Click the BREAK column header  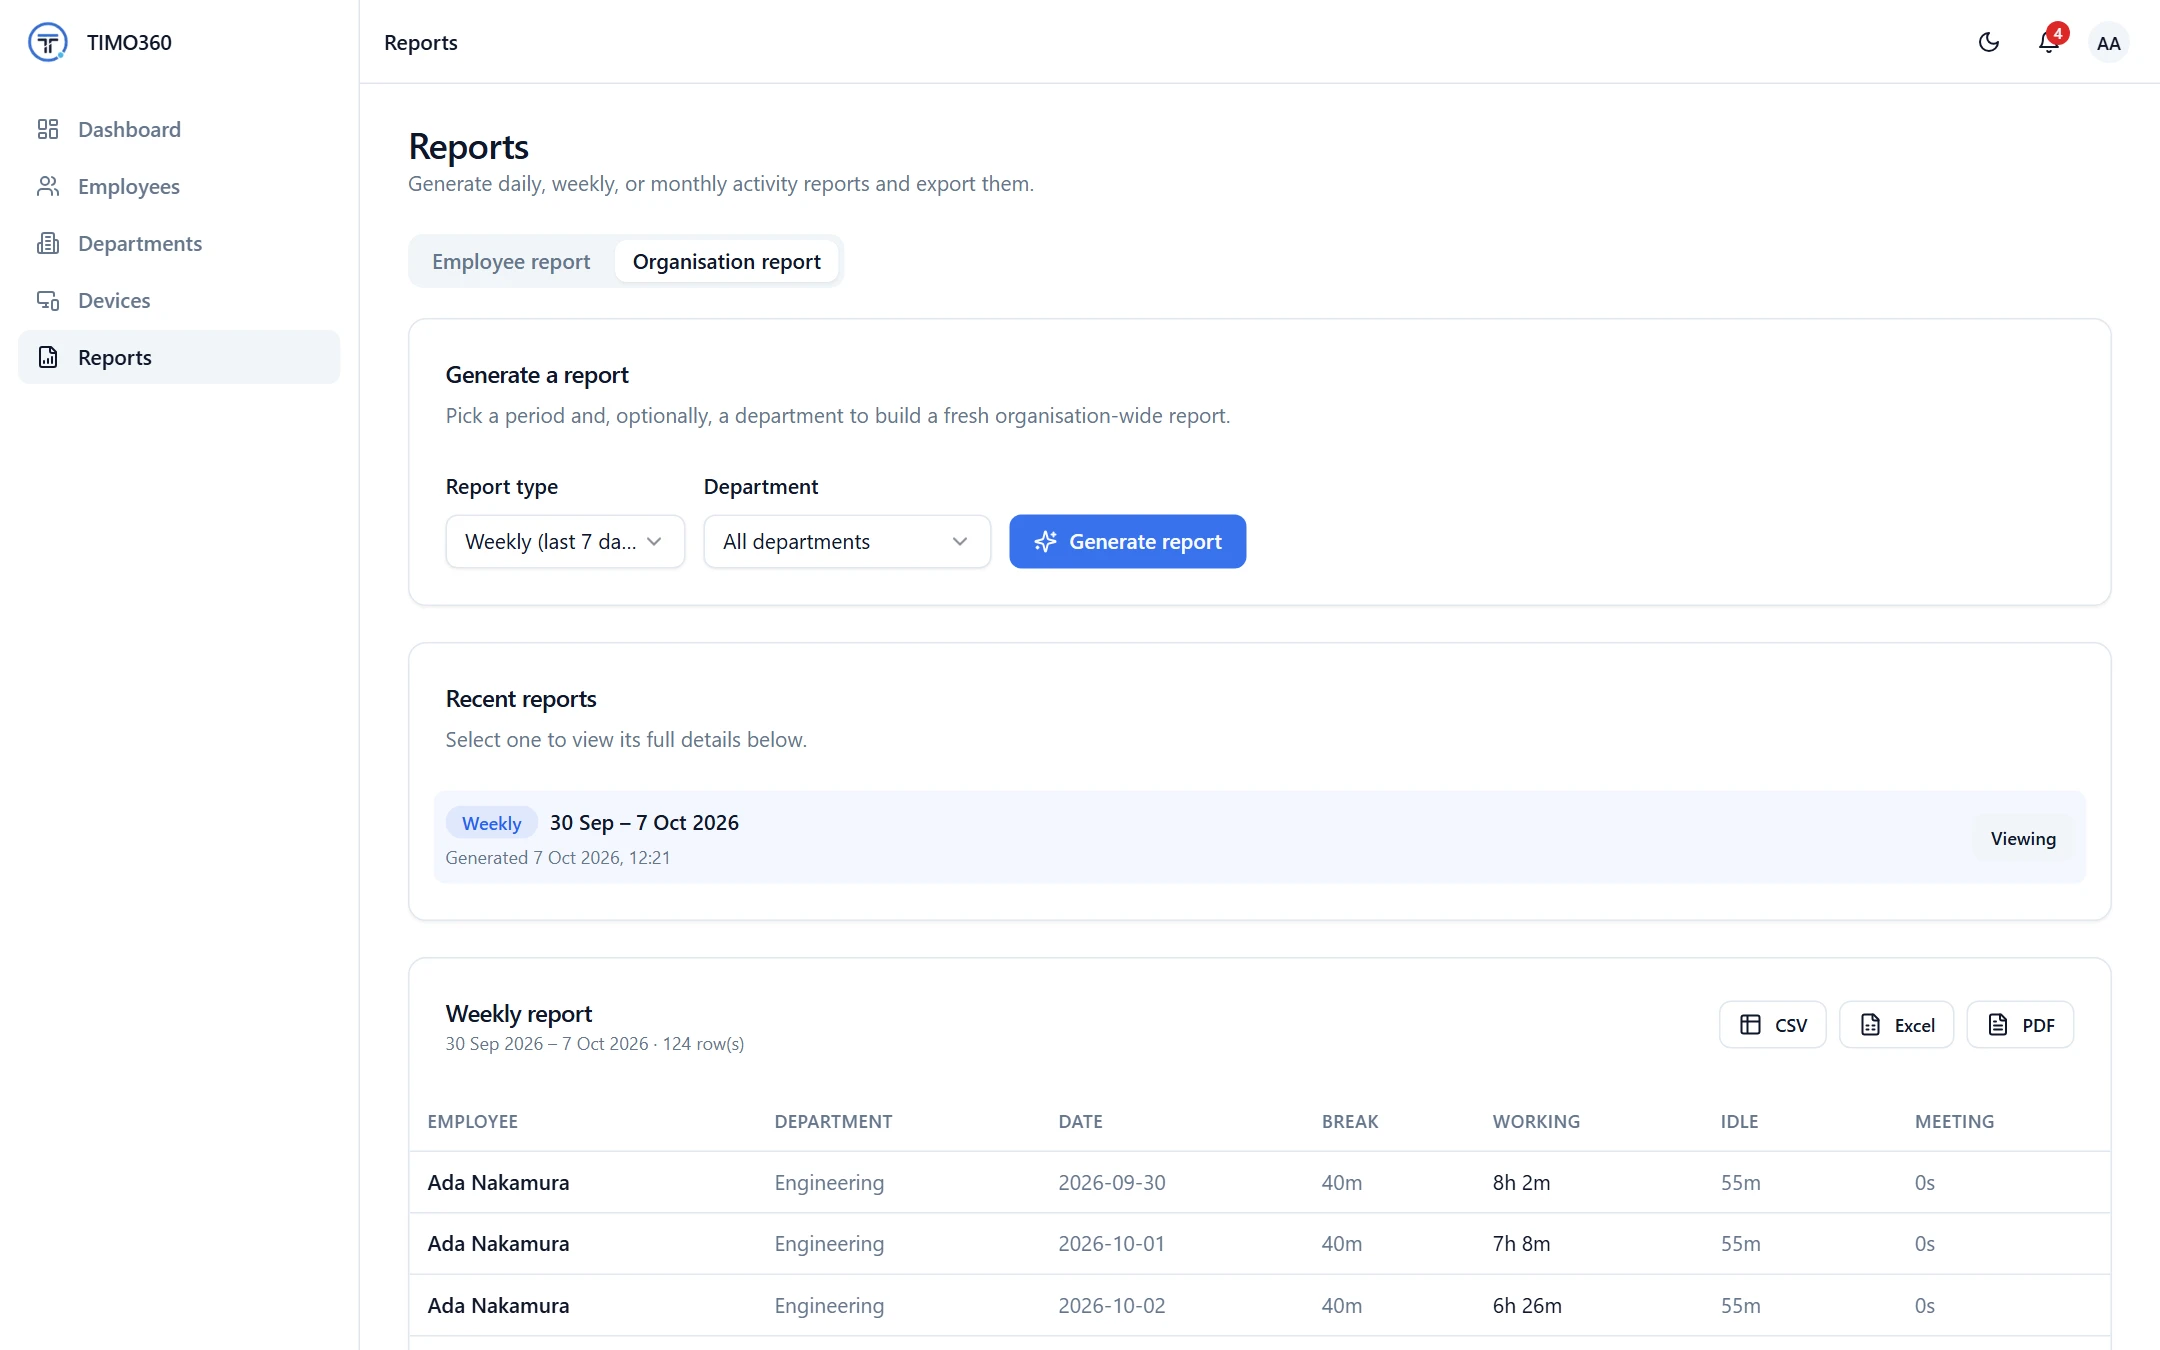point(1349,1121)
